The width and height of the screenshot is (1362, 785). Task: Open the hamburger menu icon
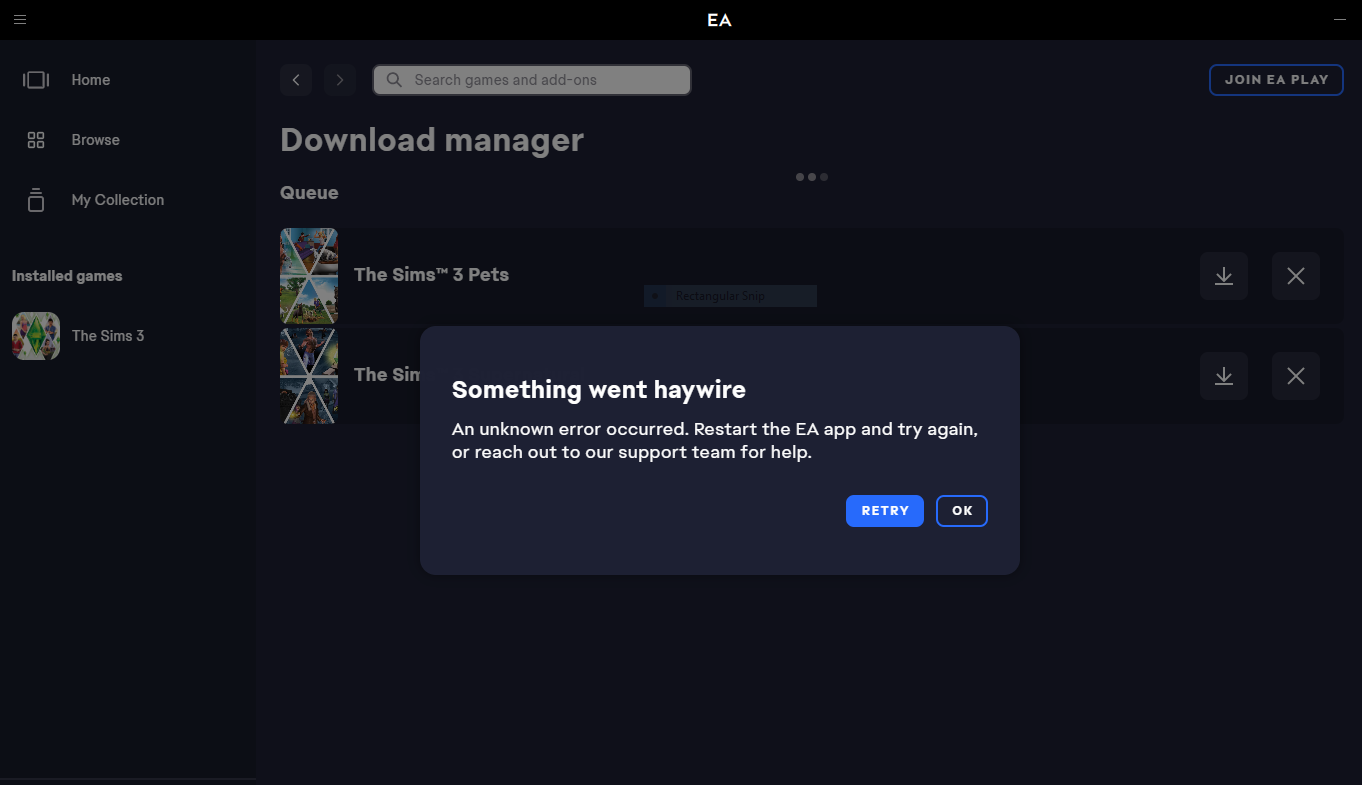pyautogui.click(x=20, y=20)
